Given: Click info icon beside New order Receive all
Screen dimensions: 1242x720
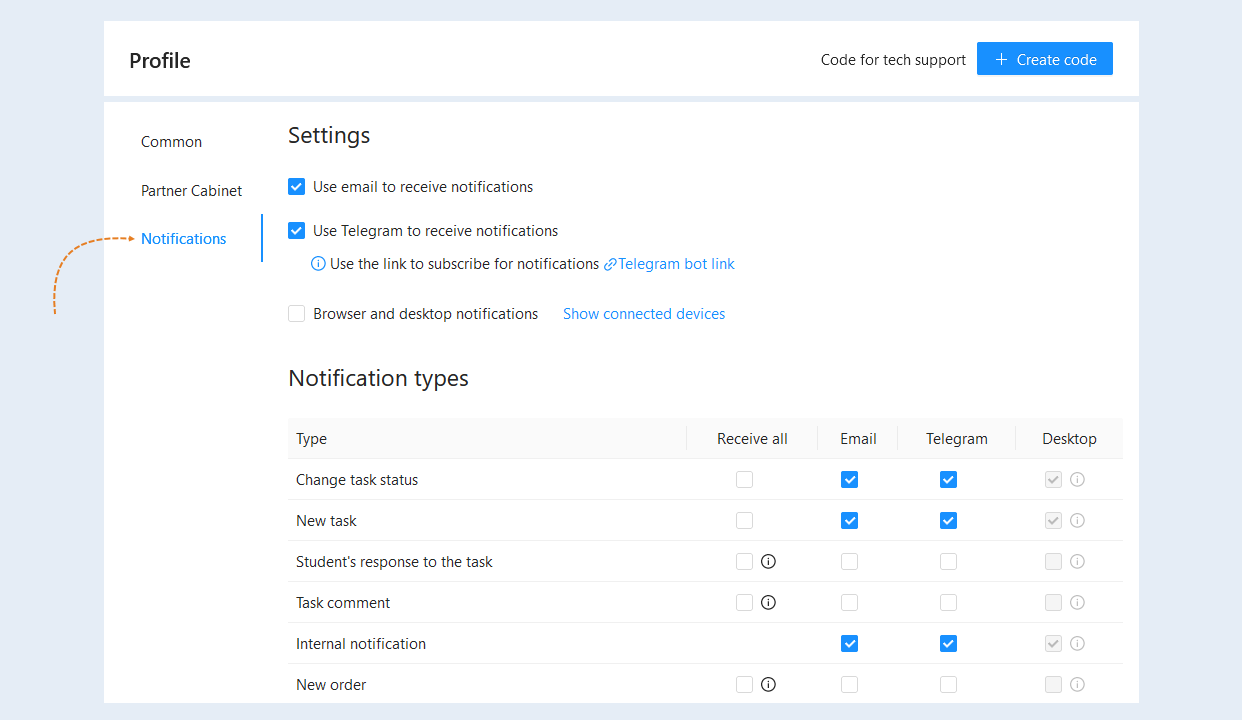Looking at the screenshot, I should pyautogui.click(x=768, y=685).
